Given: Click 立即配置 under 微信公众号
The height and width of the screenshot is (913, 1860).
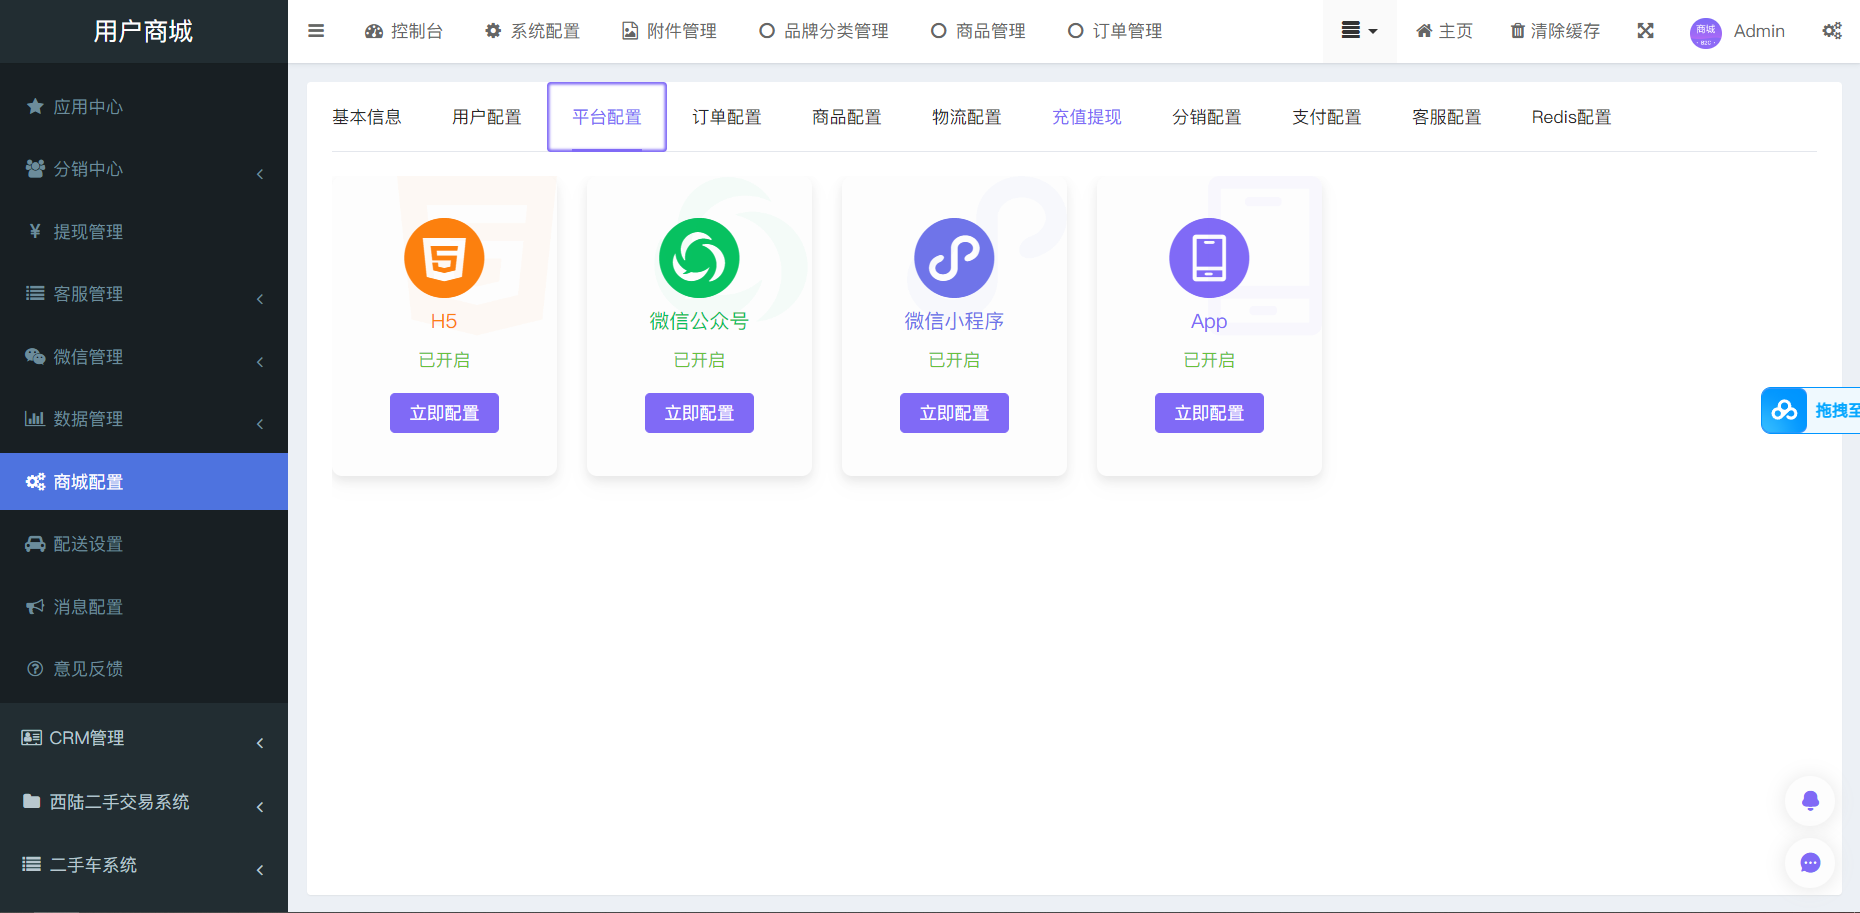Looking at the screenshot, I should [x=699, y=413].
